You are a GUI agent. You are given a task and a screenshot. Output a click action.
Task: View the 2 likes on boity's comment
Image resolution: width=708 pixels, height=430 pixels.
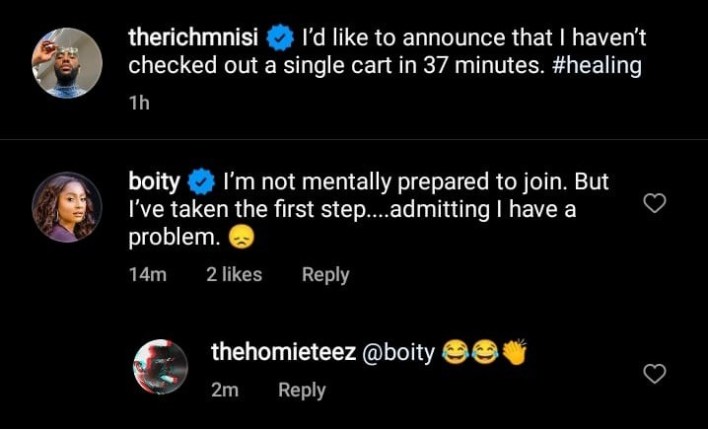[234, 274]
